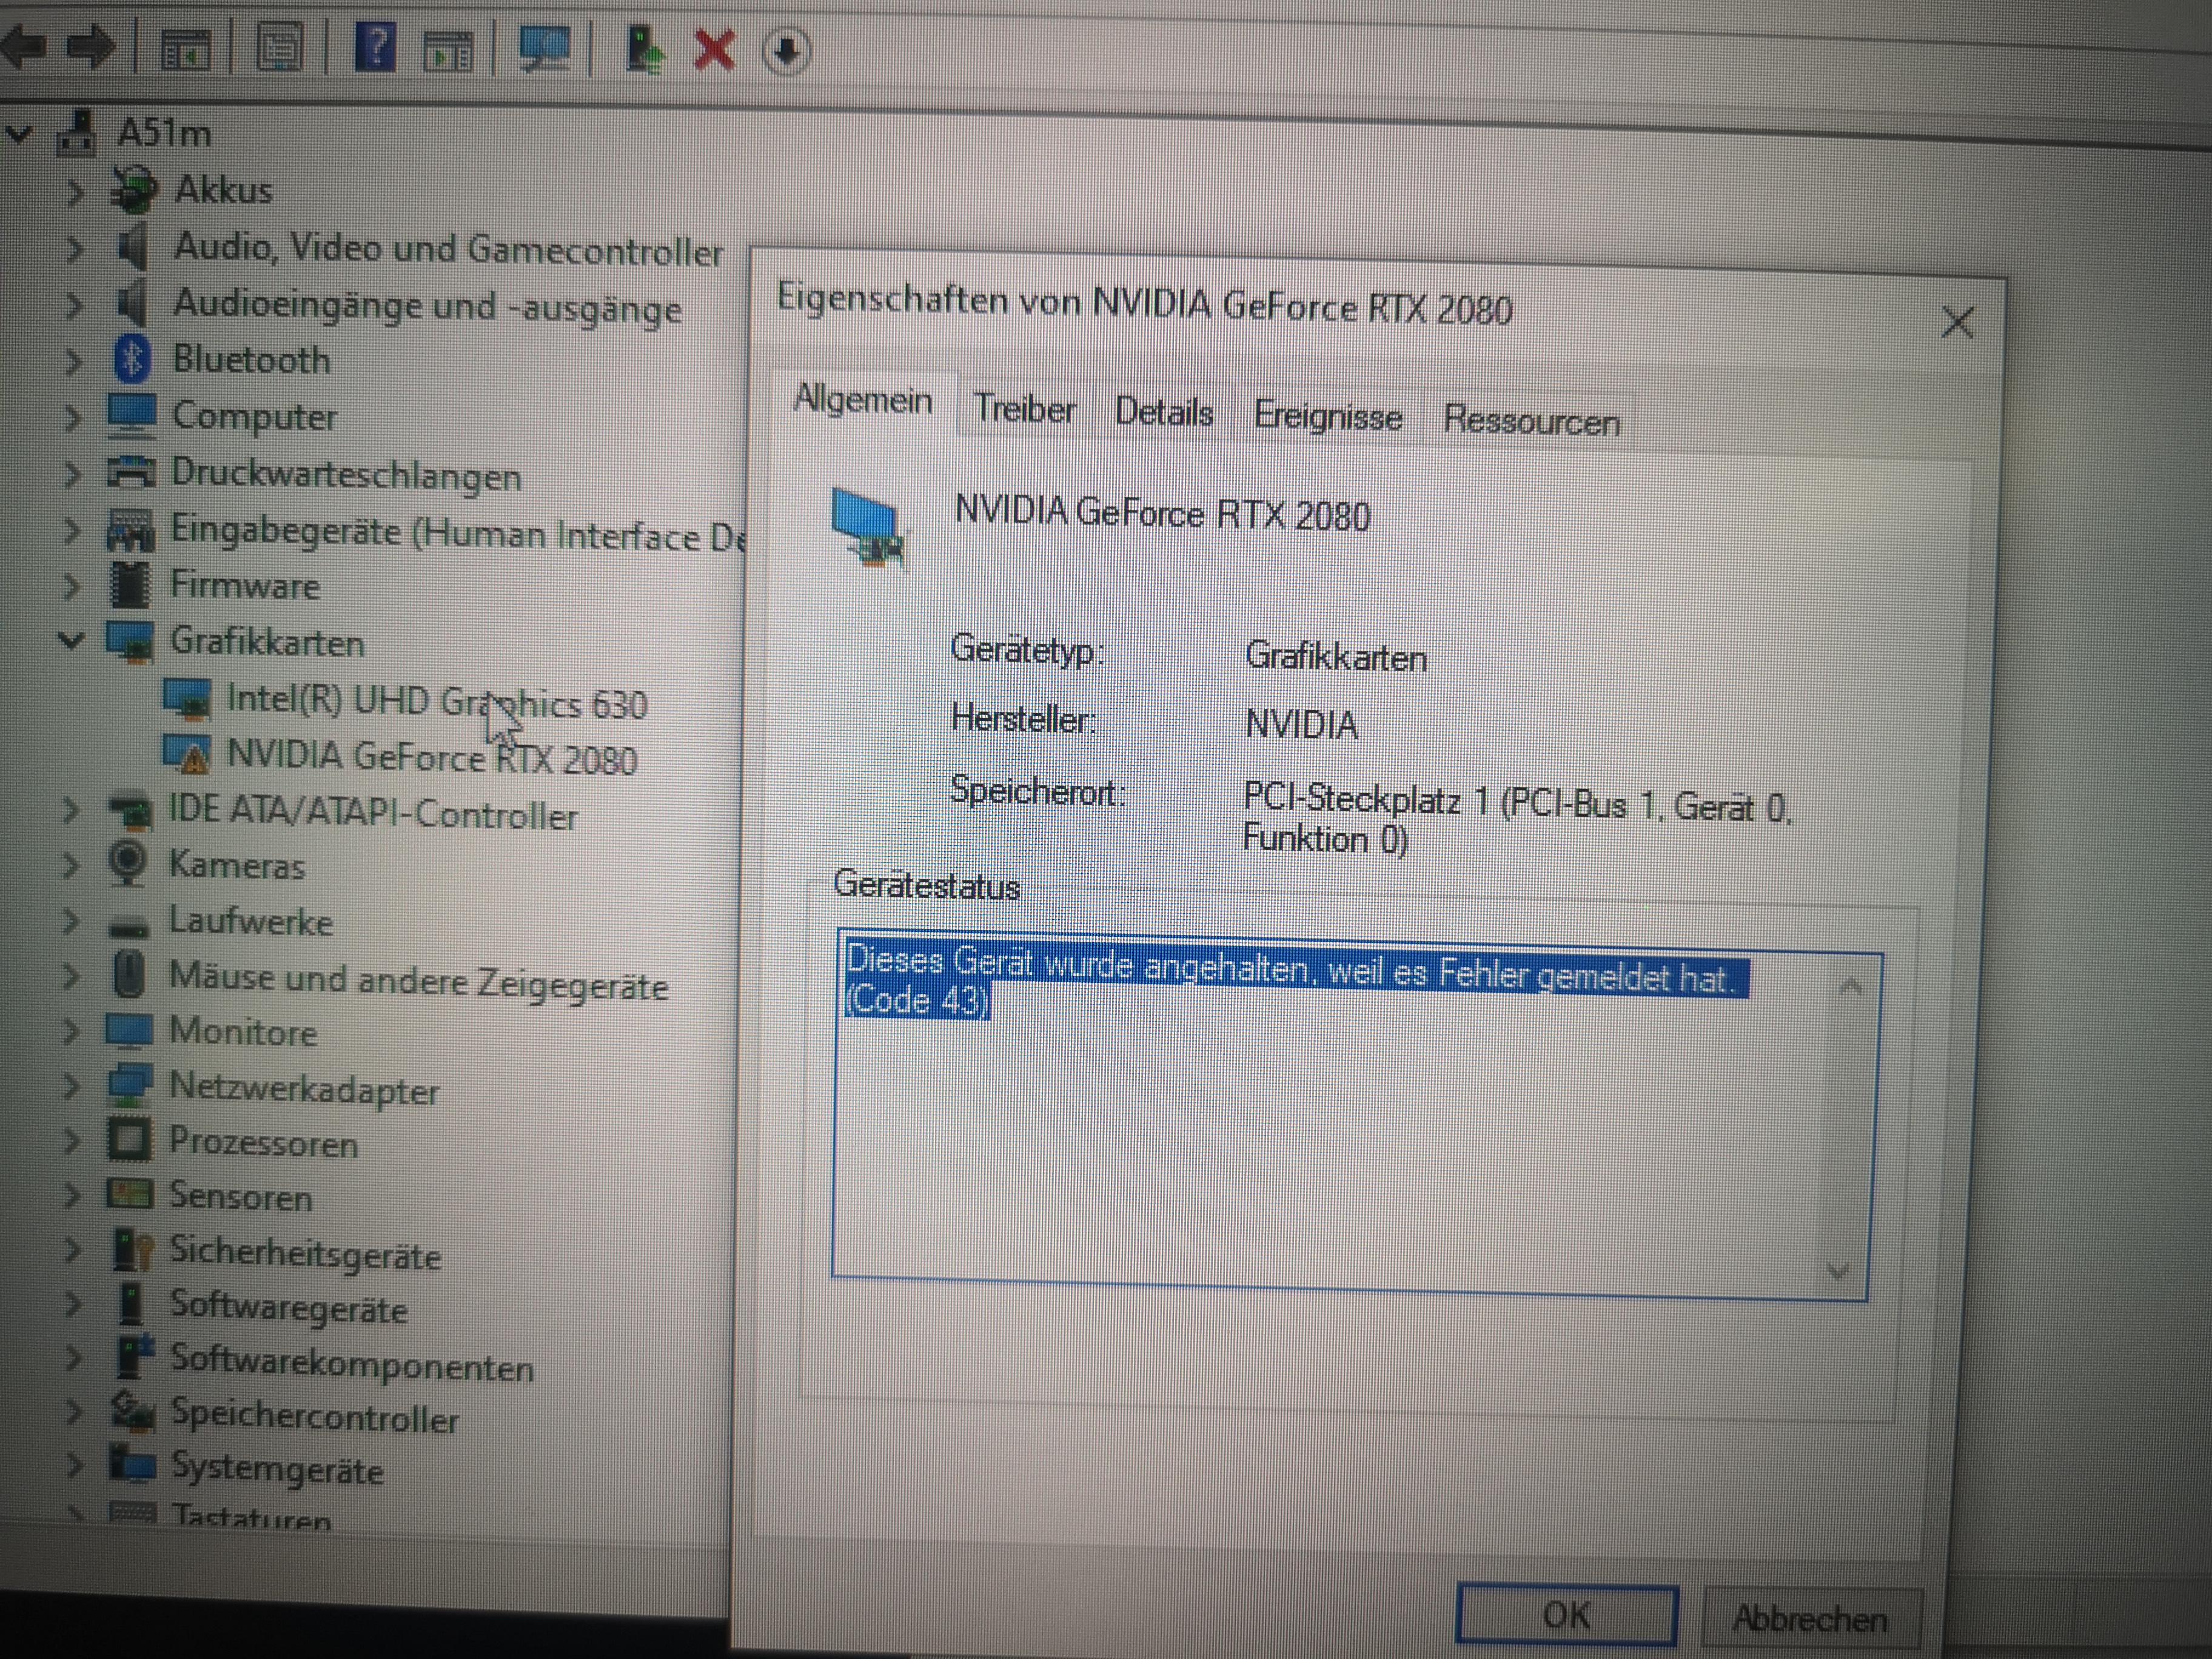
Task: Expand the Monitore category
Action: (70, 1030)
